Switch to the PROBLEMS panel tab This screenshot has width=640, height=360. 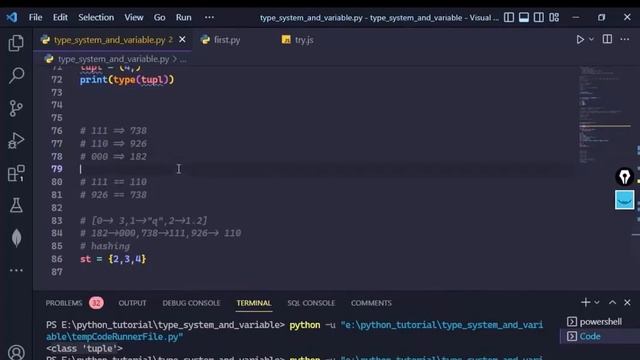coord(64,303)
